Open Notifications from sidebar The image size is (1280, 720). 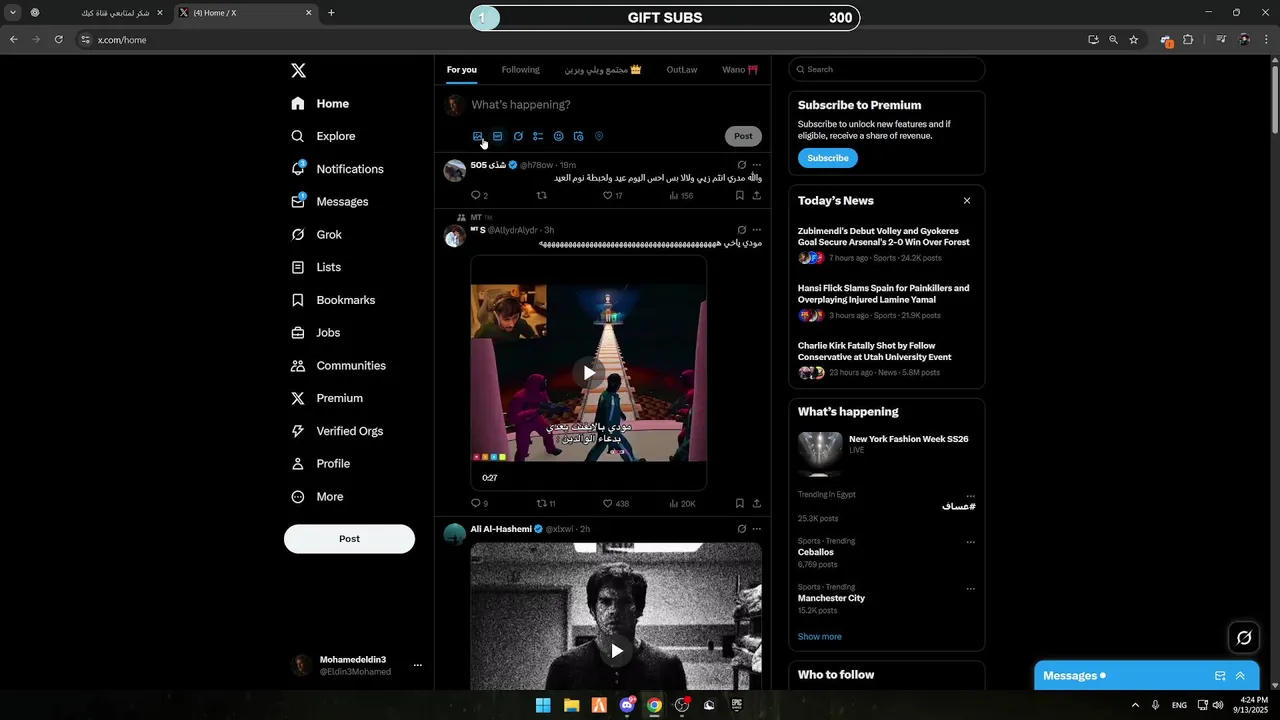pos(339,169)
